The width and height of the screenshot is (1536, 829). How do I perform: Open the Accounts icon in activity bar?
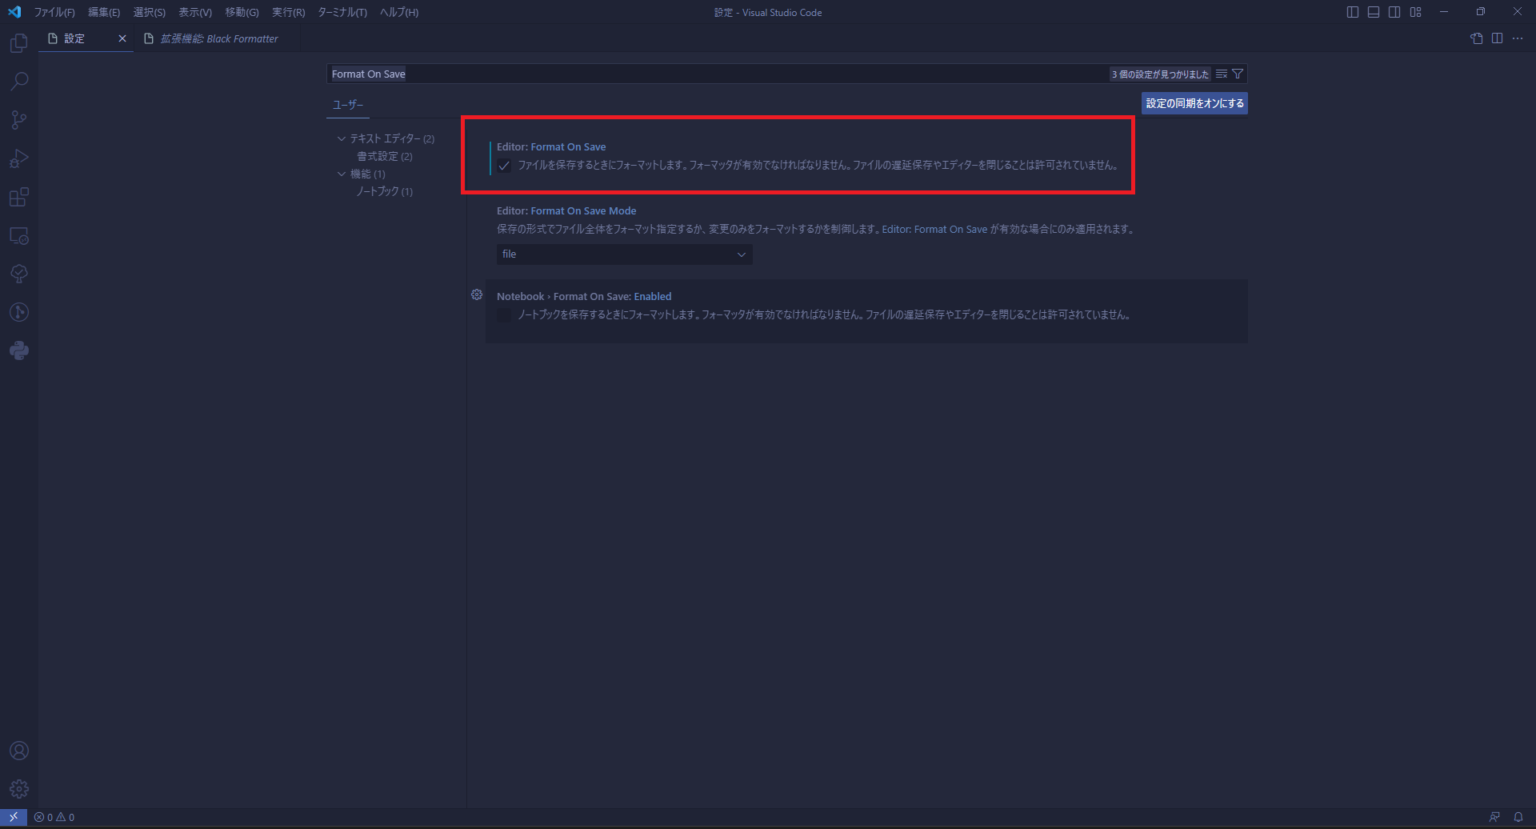tap(19, 751)
